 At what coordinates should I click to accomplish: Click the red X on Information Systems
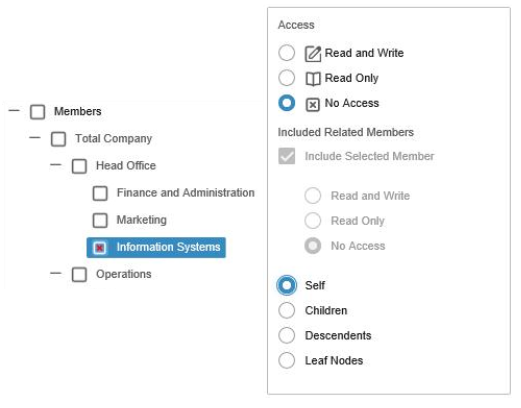pyautogui.click(x=100, y=248)
